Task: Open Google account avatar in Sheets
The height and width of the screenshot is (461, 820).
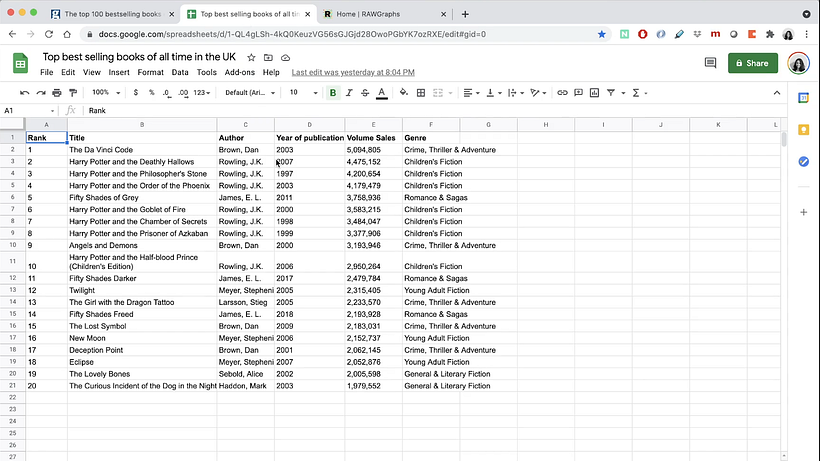Action: click(799, 63)
